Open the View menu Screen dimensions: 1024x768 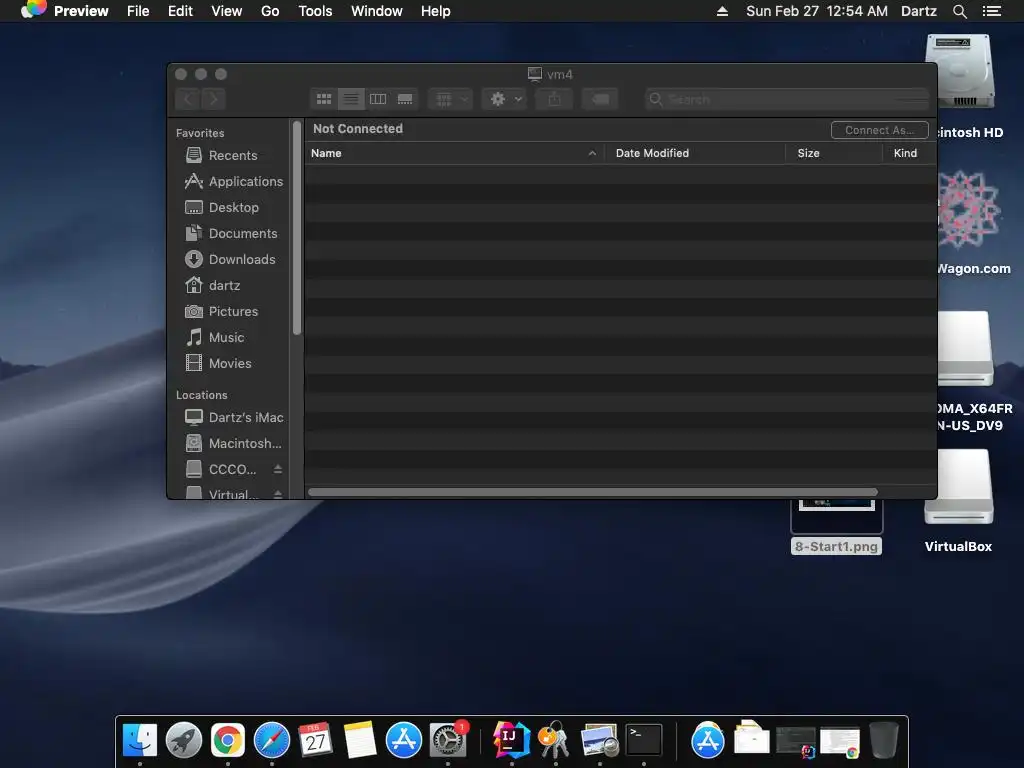coord(227,11)
